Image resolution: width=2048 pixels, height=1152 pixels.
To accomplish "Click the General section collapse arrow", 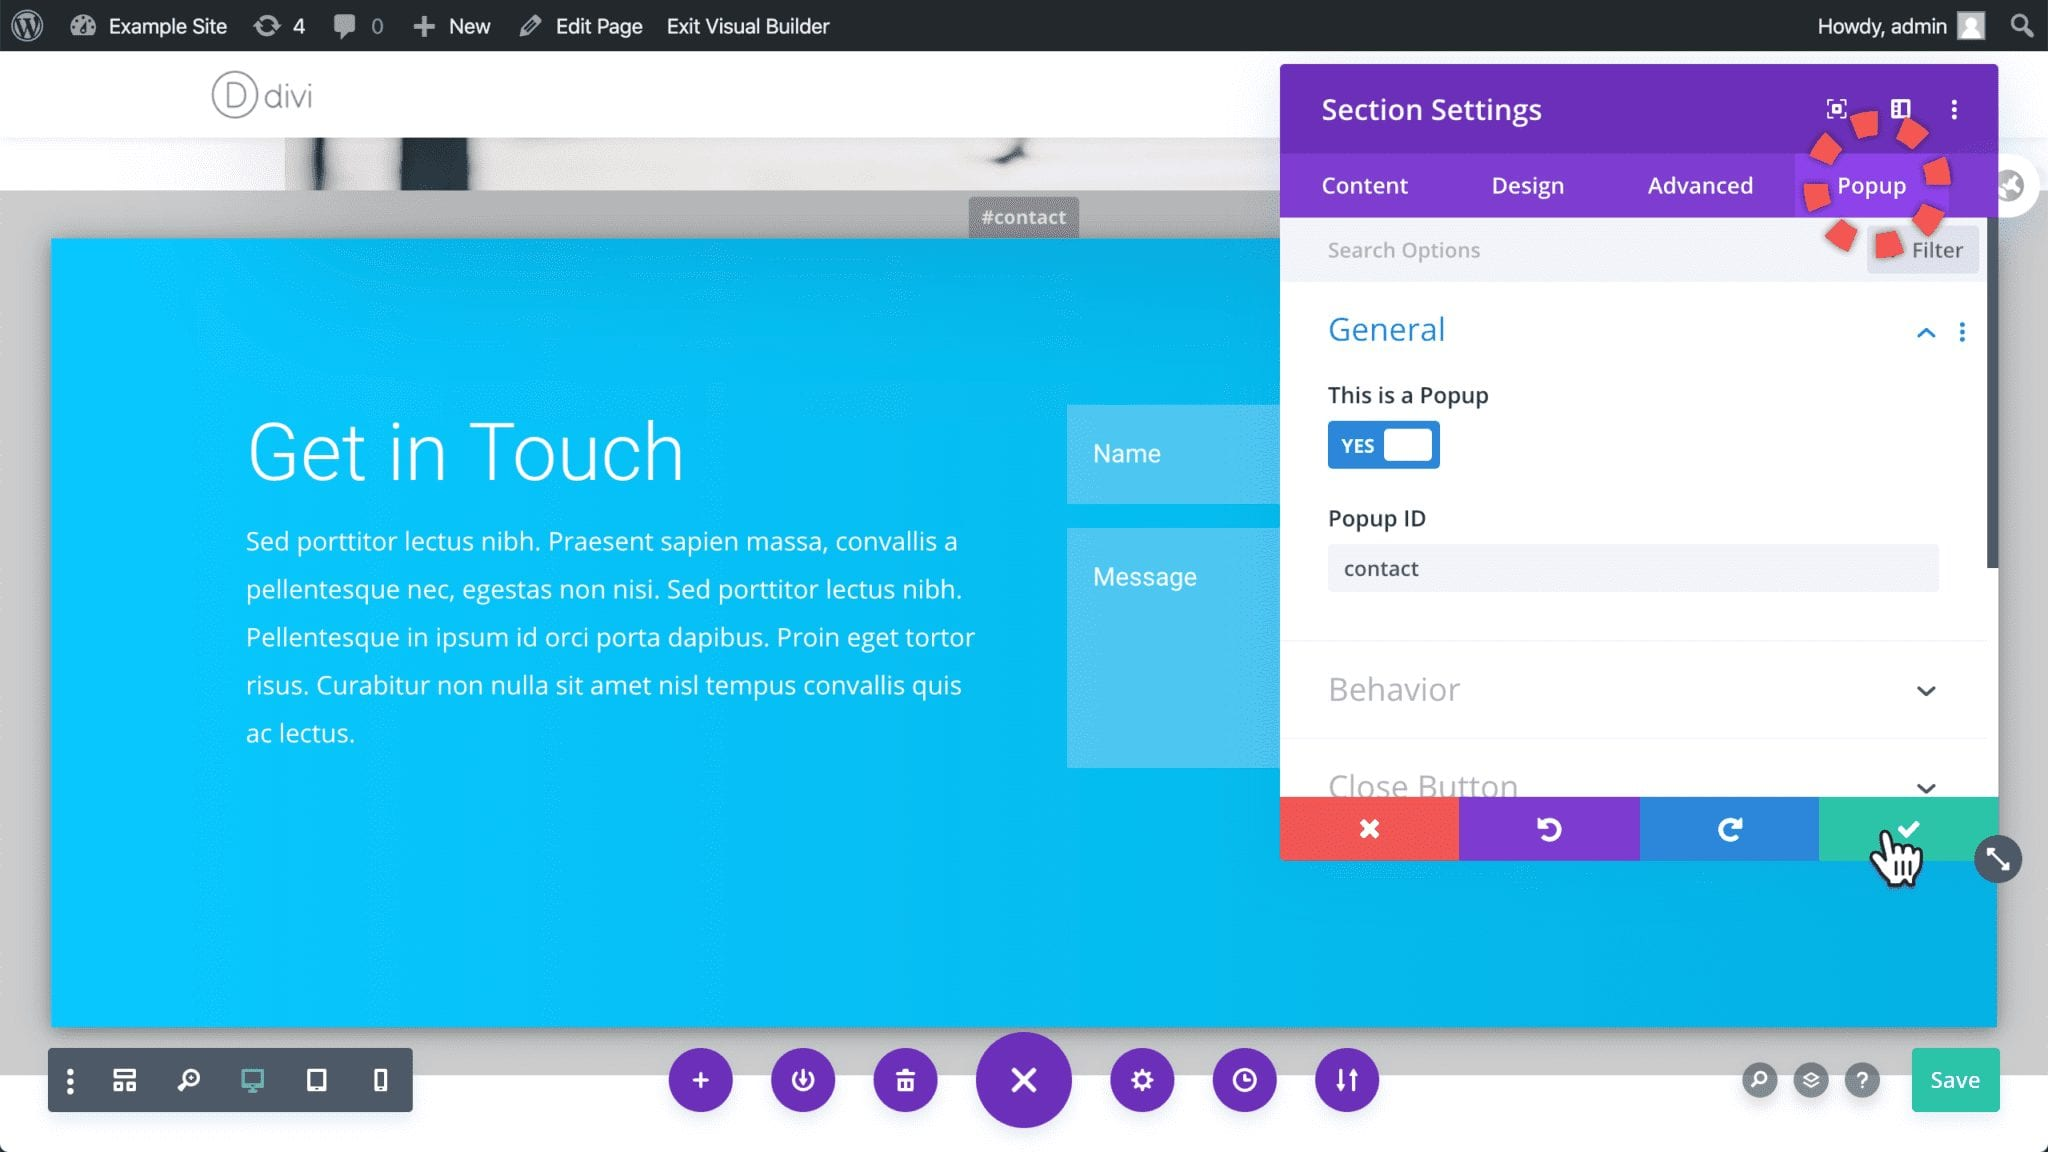I will (x=1926, y=333).
